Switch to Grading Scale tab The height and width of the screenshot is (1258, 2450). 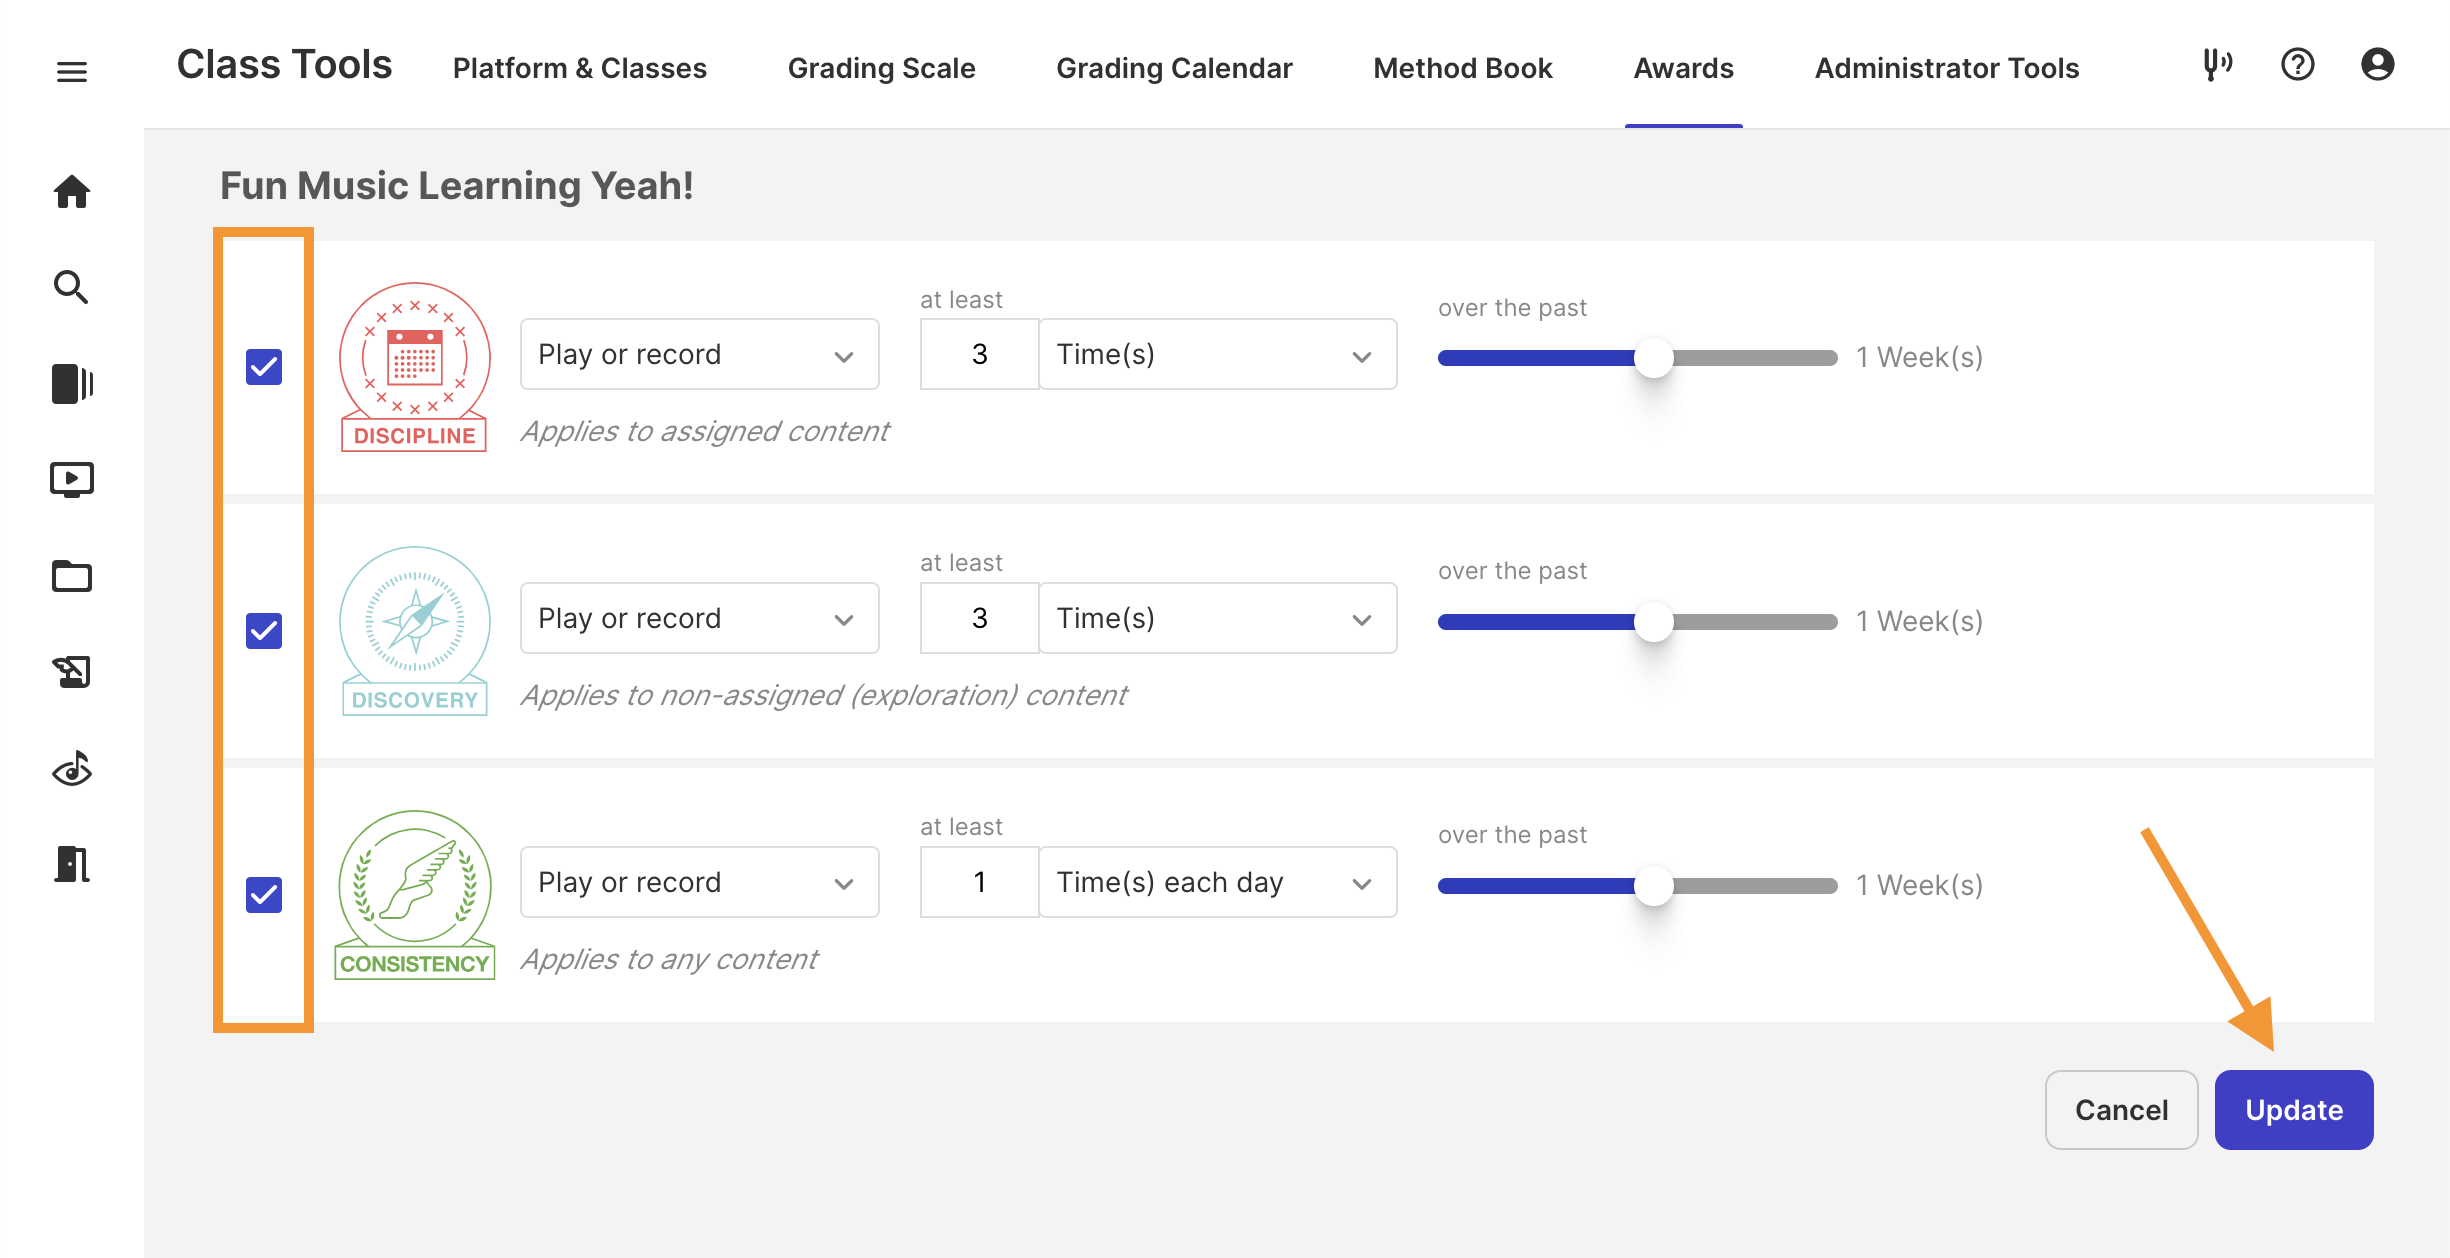(882, 68)
